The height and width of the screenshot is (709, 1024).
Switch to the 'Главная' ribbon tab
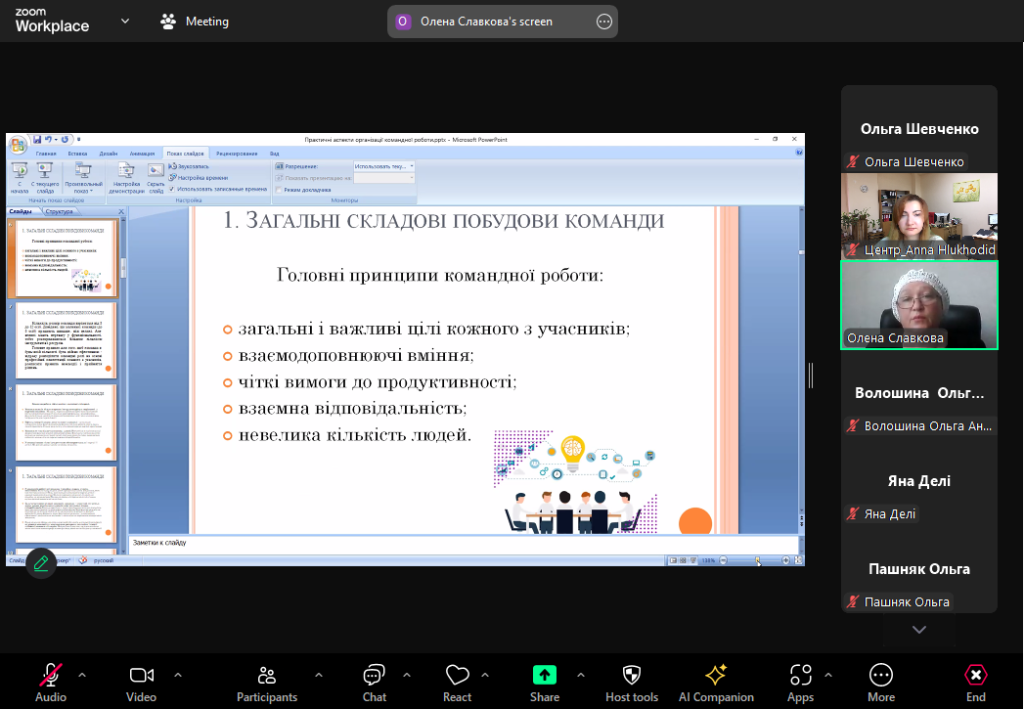(x=46, y=153)
